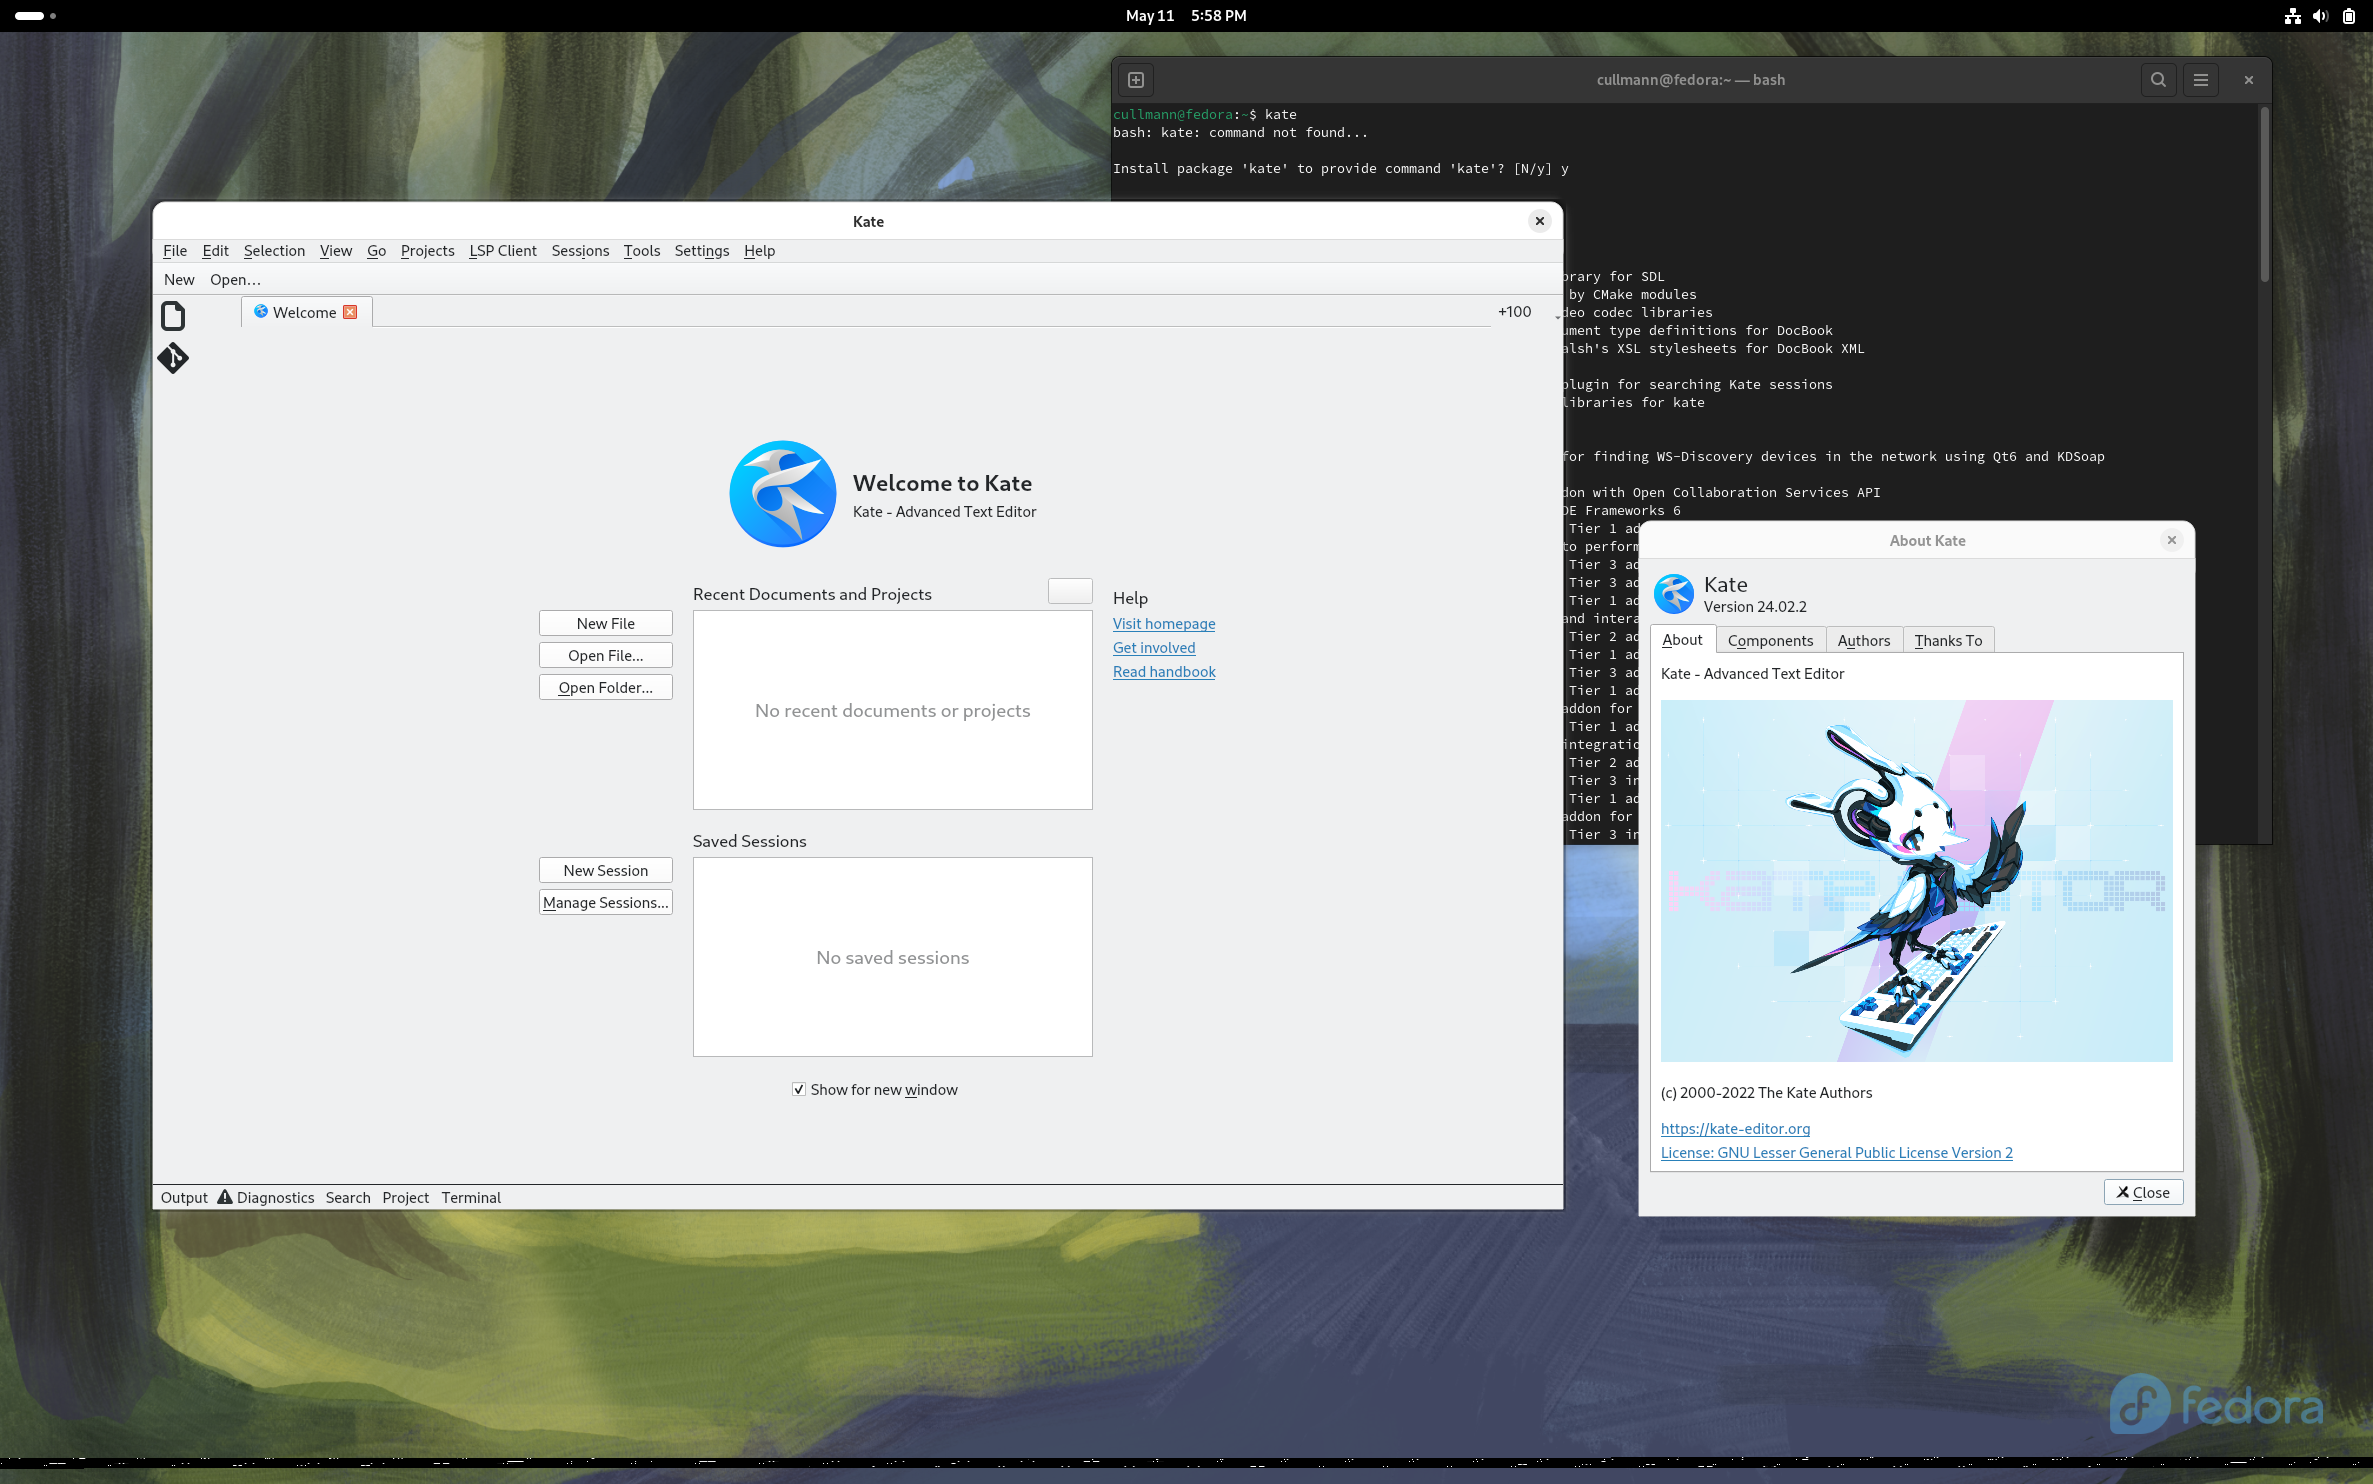Click the Kate mascot artwork image
This screenshot has height=1484, width=2373.
(1916, 880)
